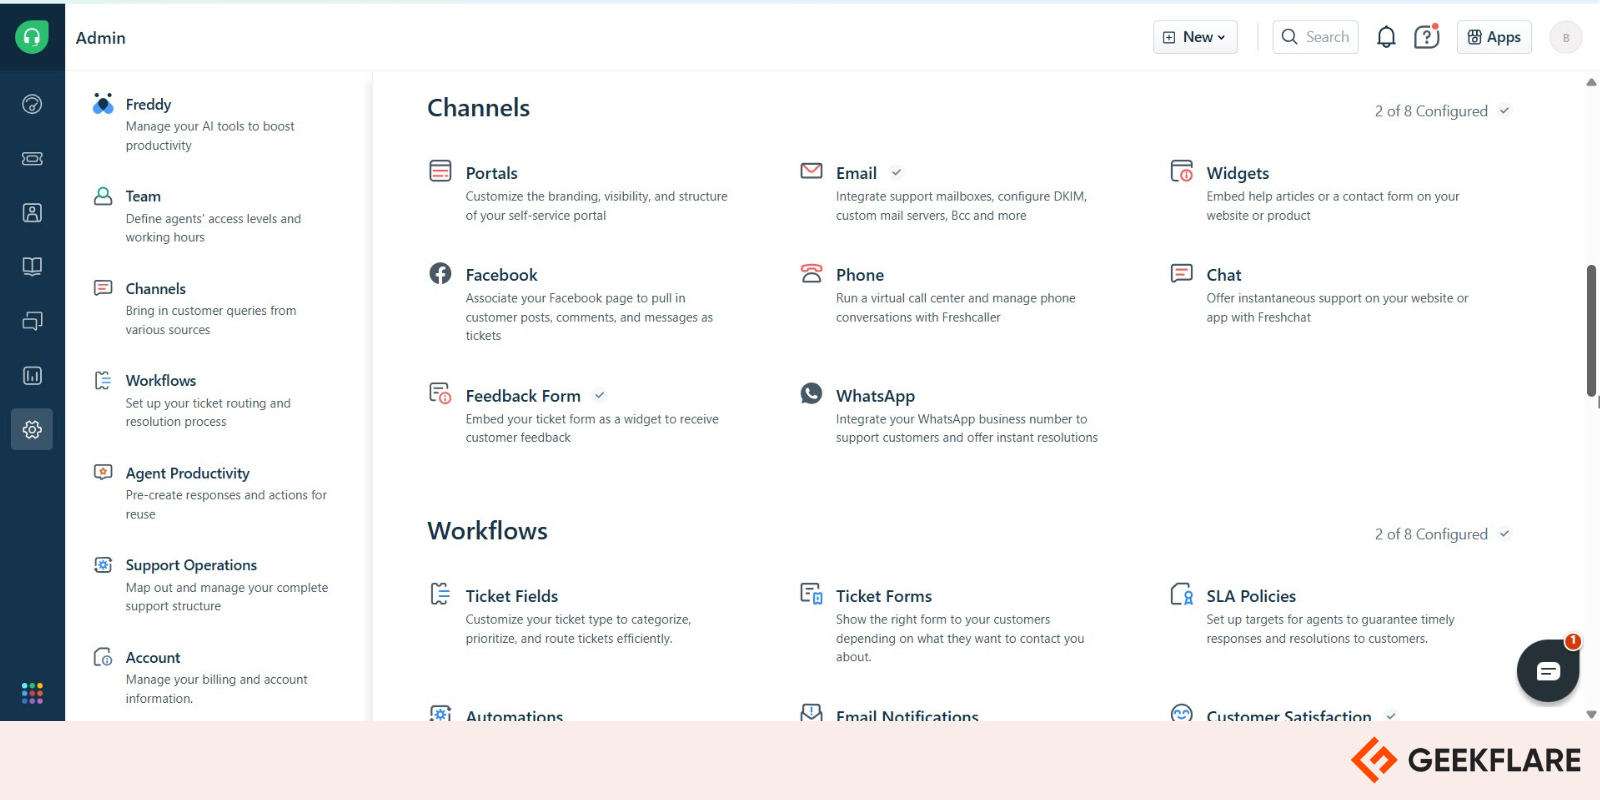Viewport: 1600px width, 800px height.
Task: Expand Channels 2 of 8 Configured chevron
Action: point(1504,111)
